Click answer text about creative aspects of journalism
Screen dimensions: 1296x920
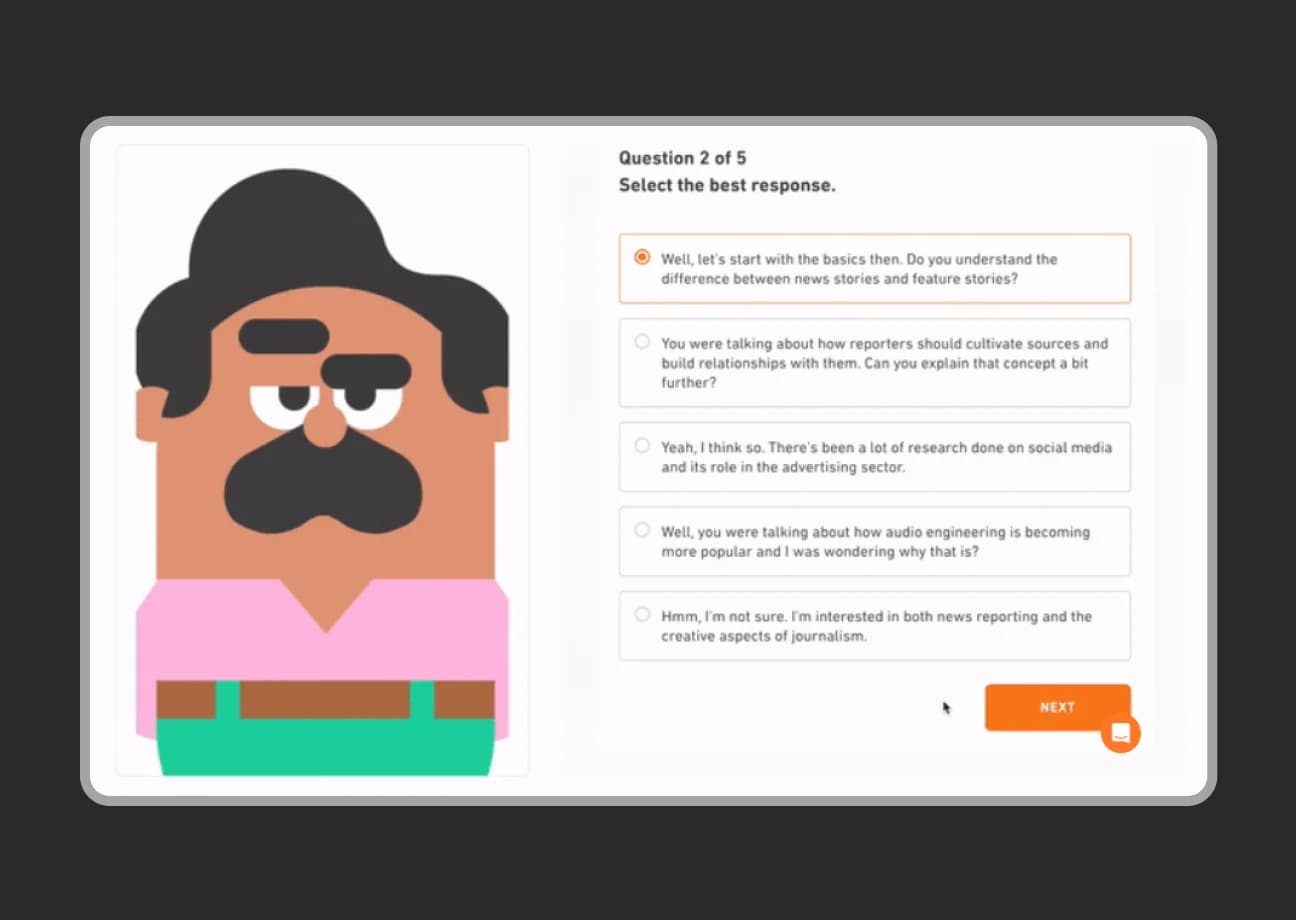876,626
